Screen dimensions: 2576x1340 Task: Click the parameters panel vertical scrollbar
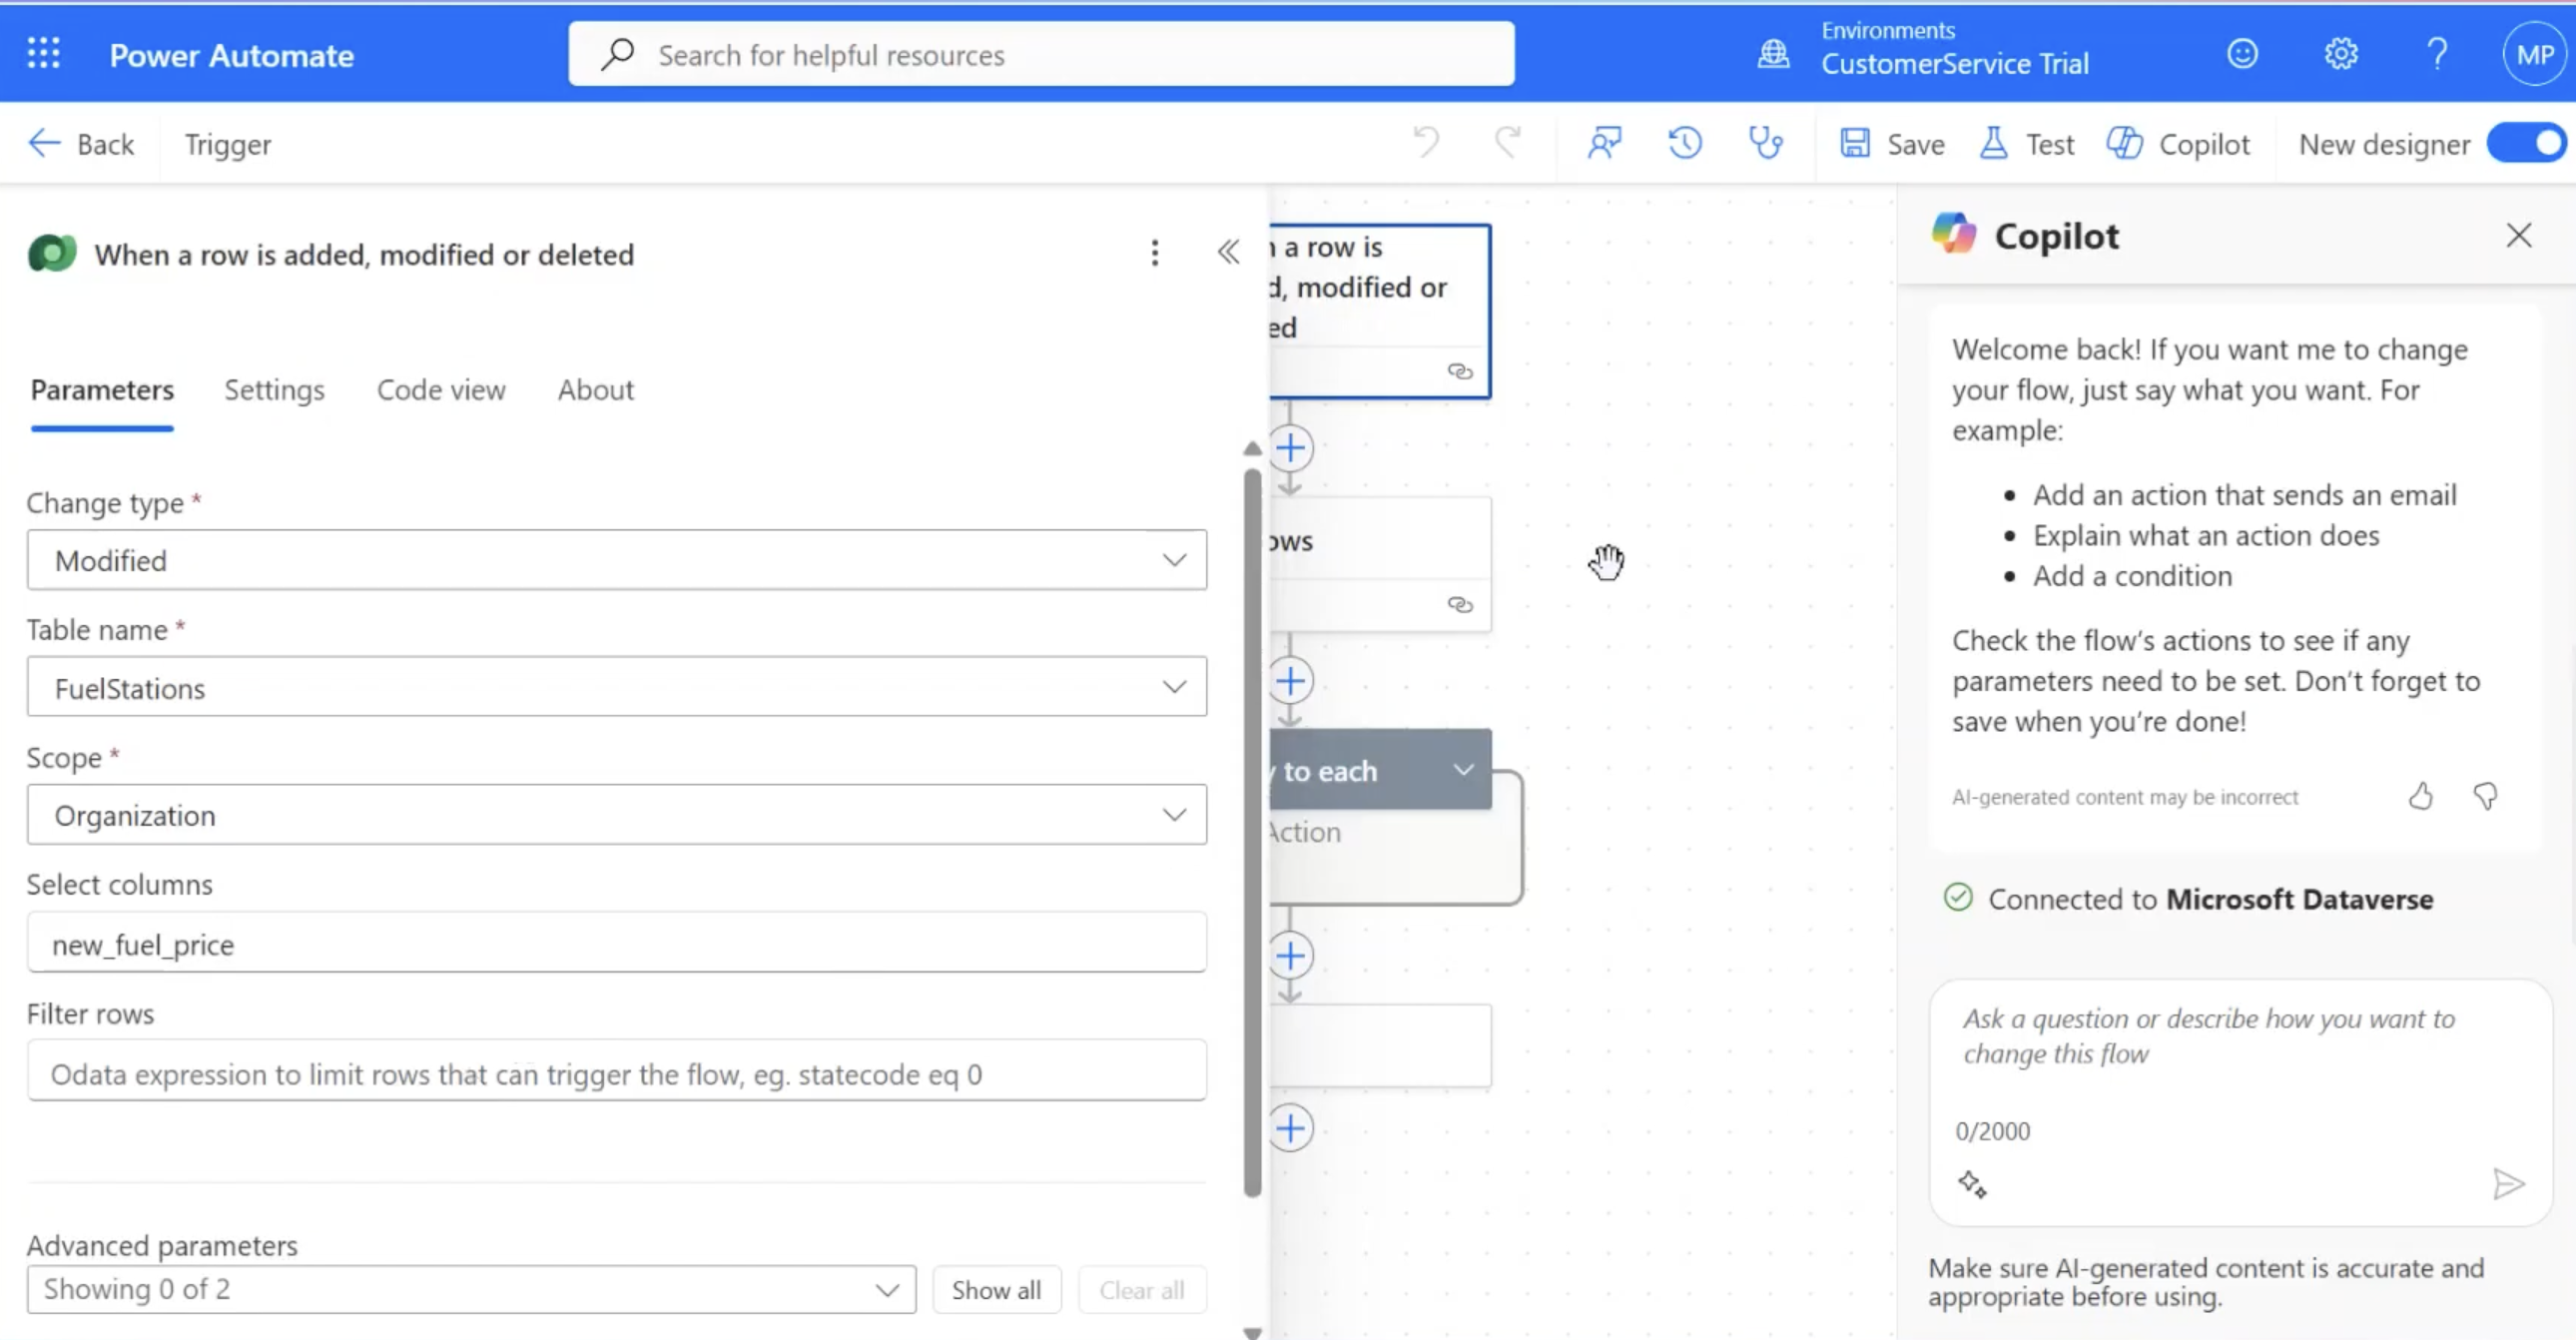pyautogui.click(x=1252, y=831)
